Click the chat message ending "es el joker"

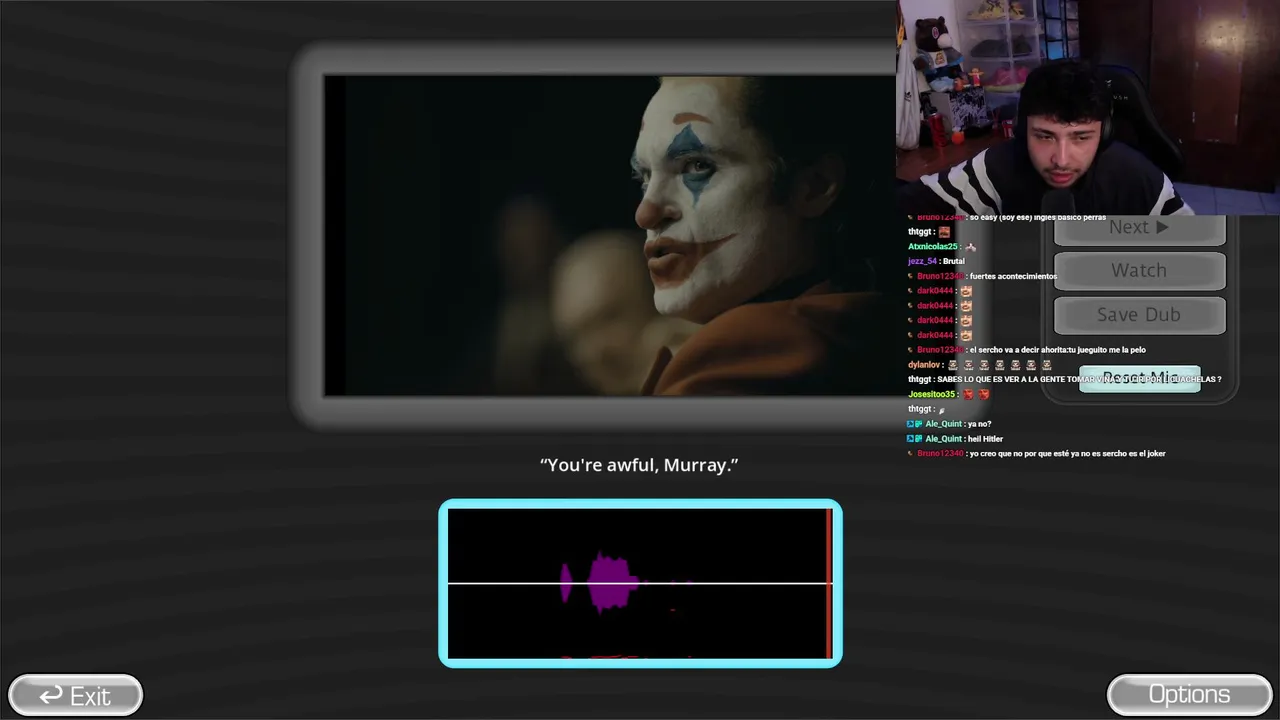[1068, 454]
